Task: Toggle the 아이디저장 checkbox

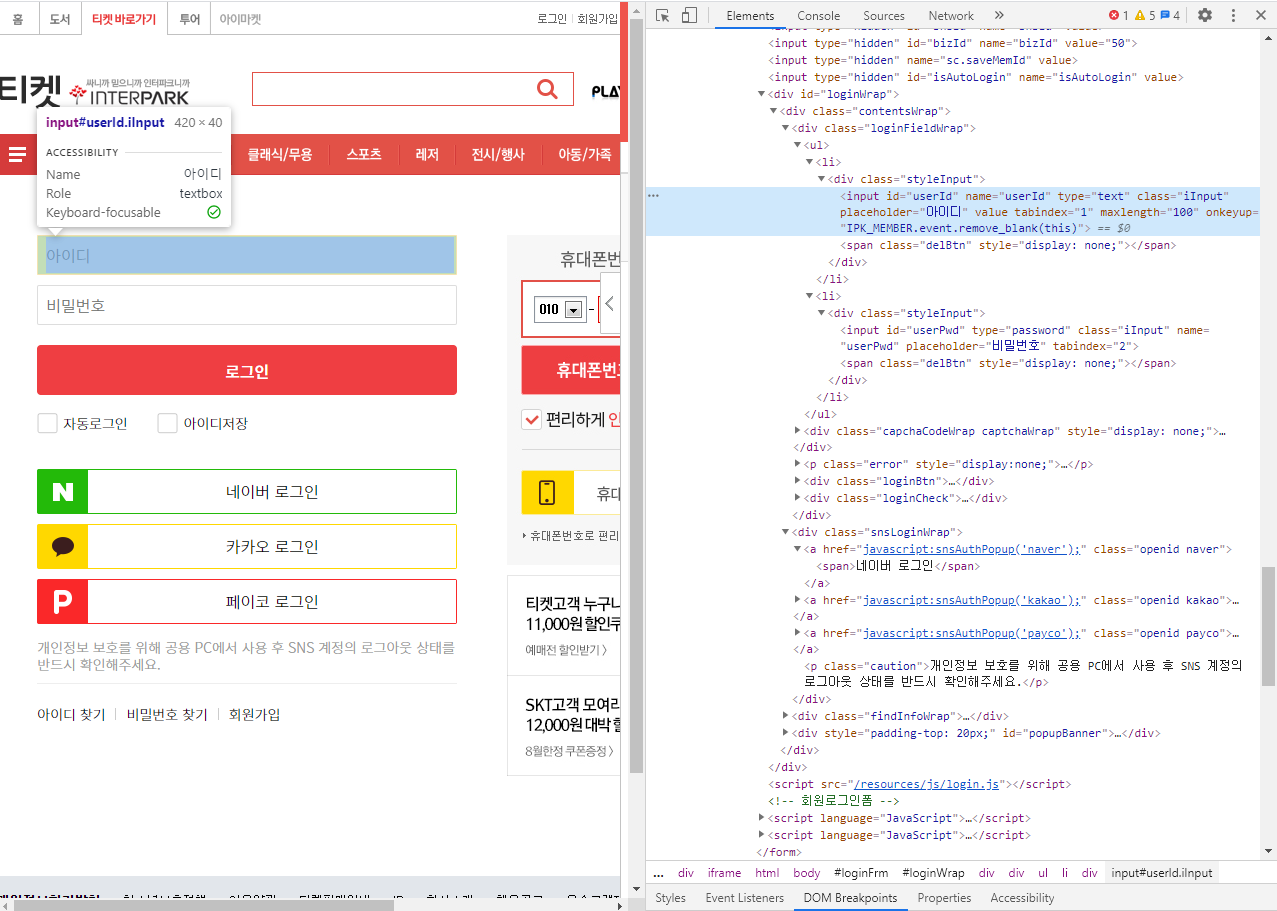Action: pyautogui.click(x=167, y=423)
